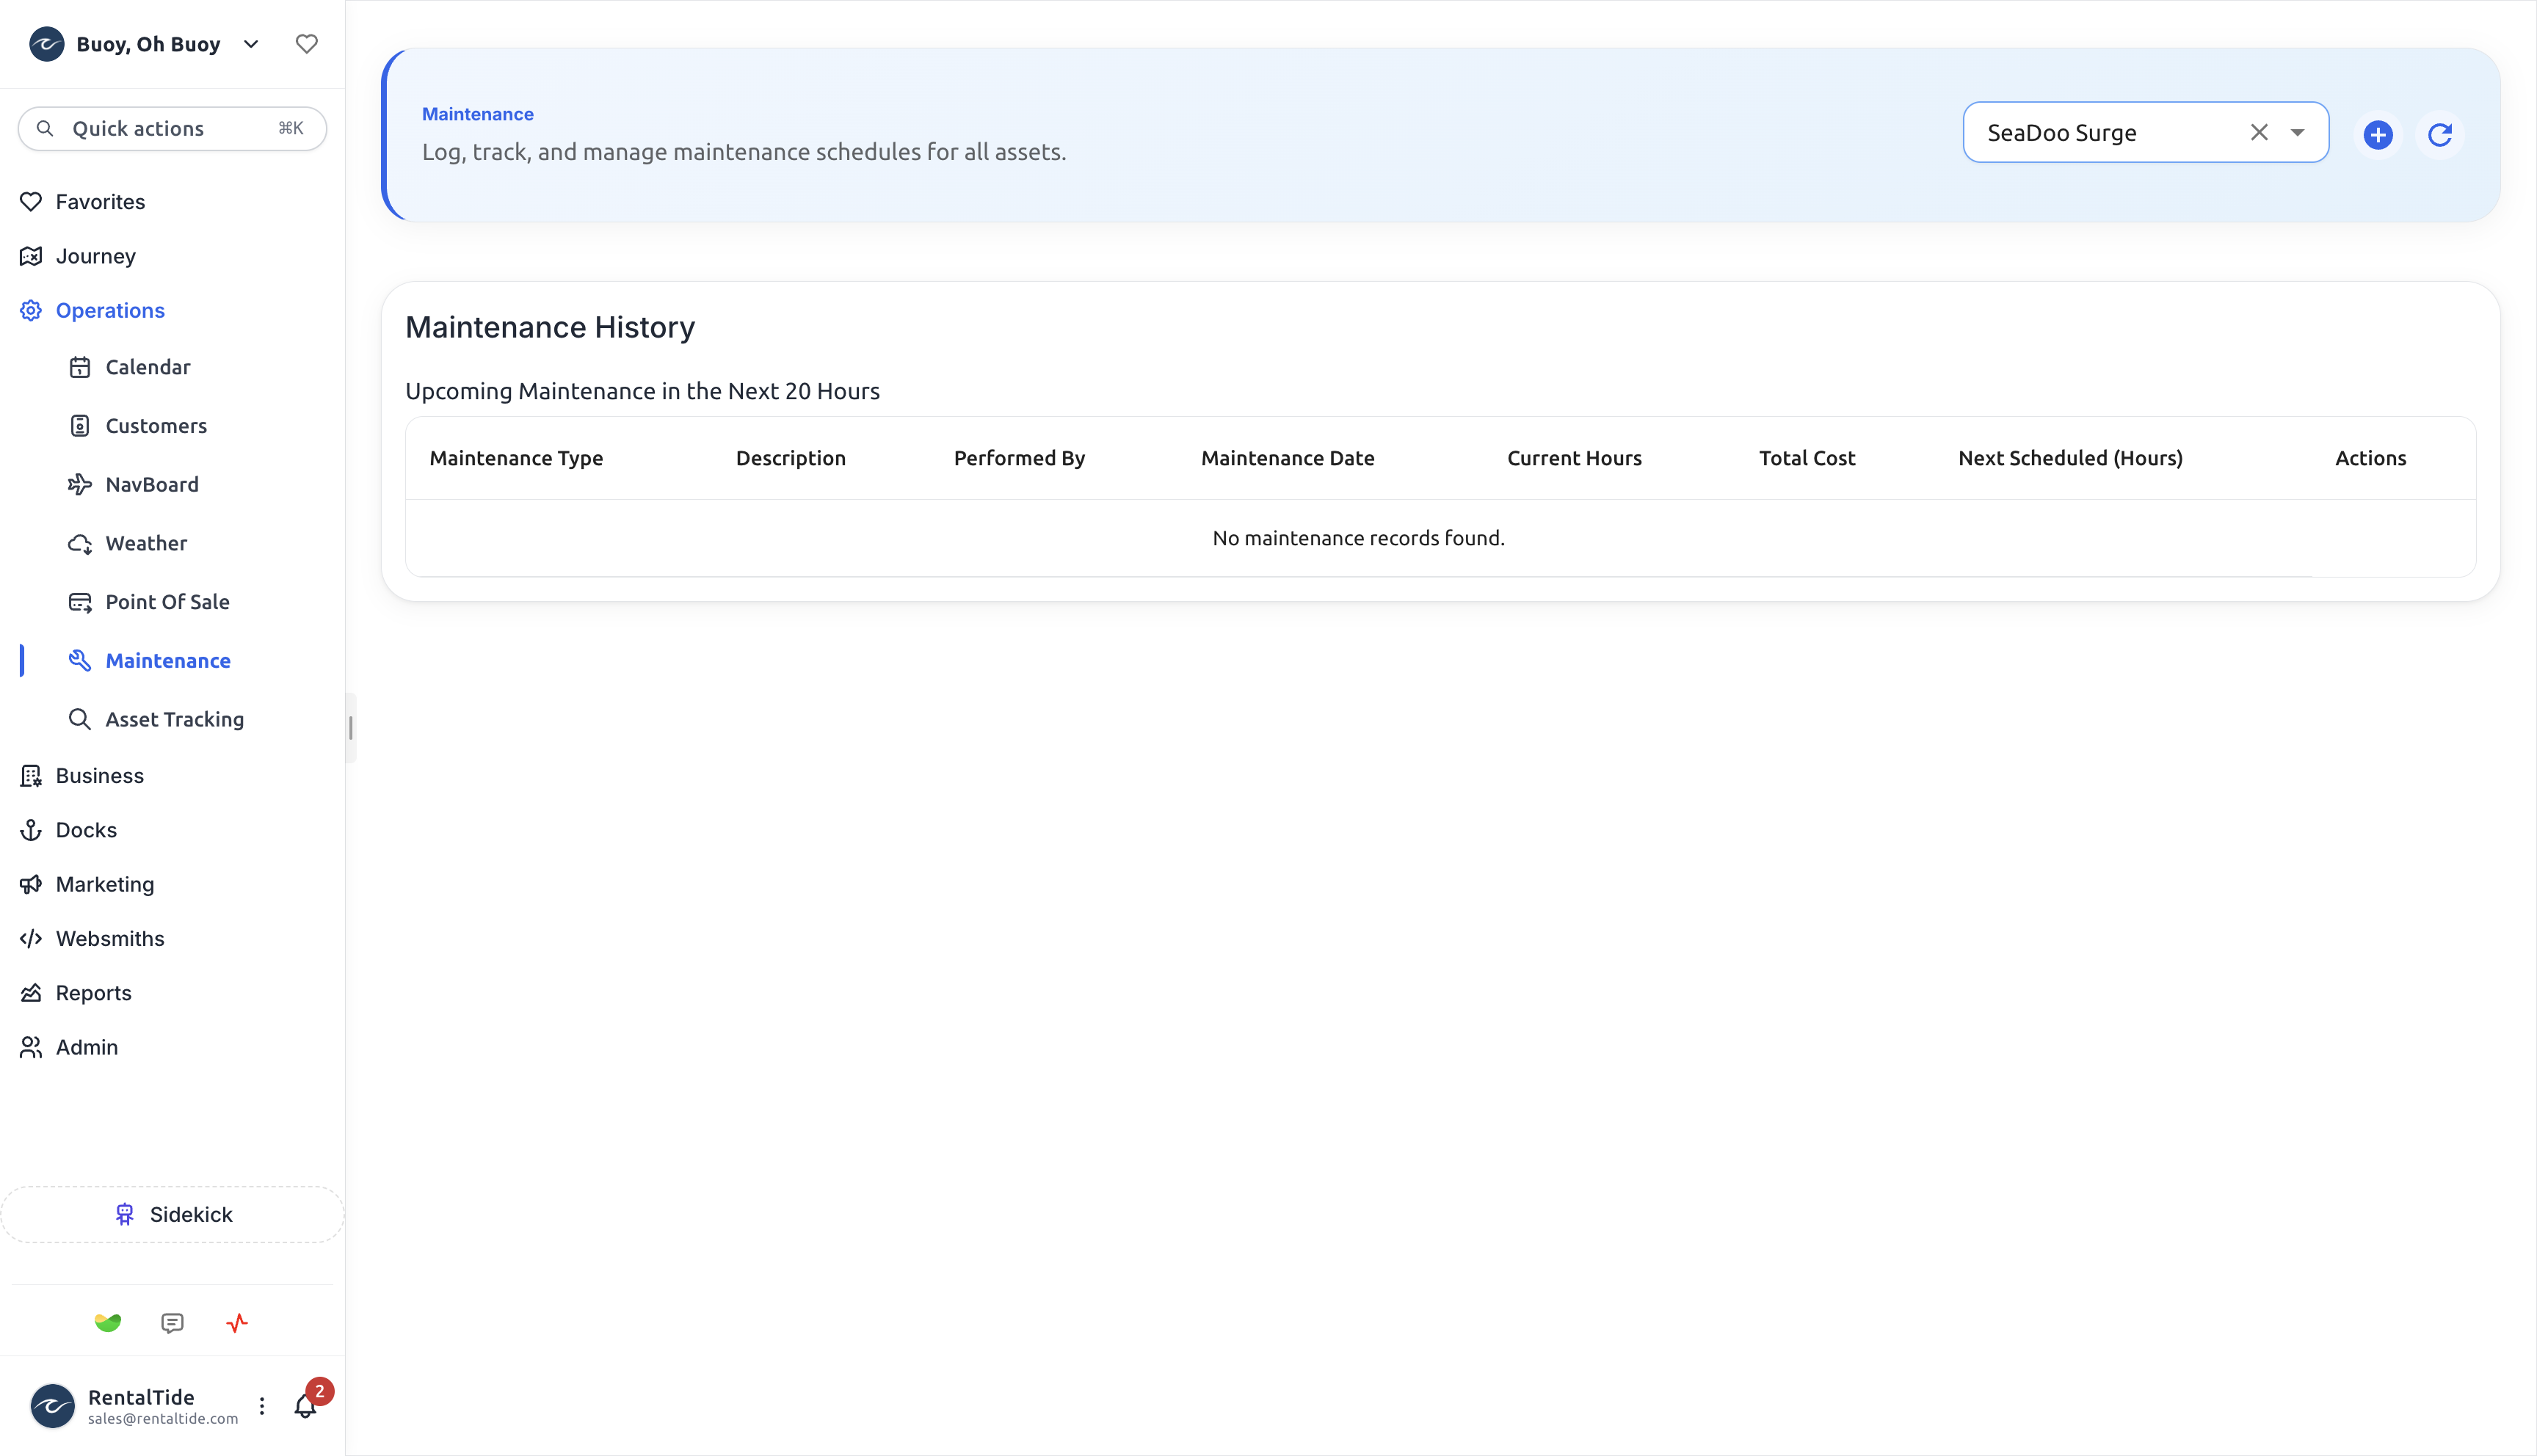2537x1456 pixels.
Task: Click the NavBoard plane icon
Action: coord(80,485)
